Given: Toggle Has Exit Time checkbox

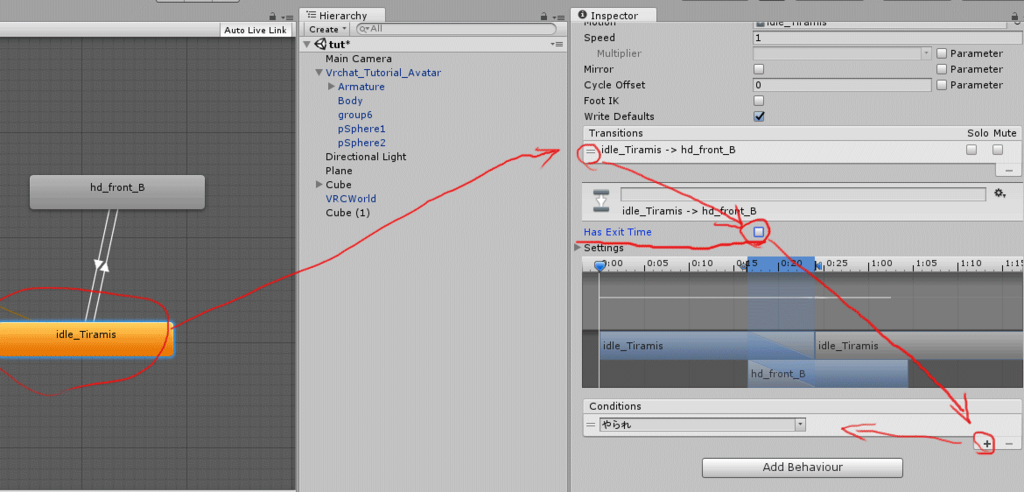Looking at the screenshot, I should coord(758,231).
